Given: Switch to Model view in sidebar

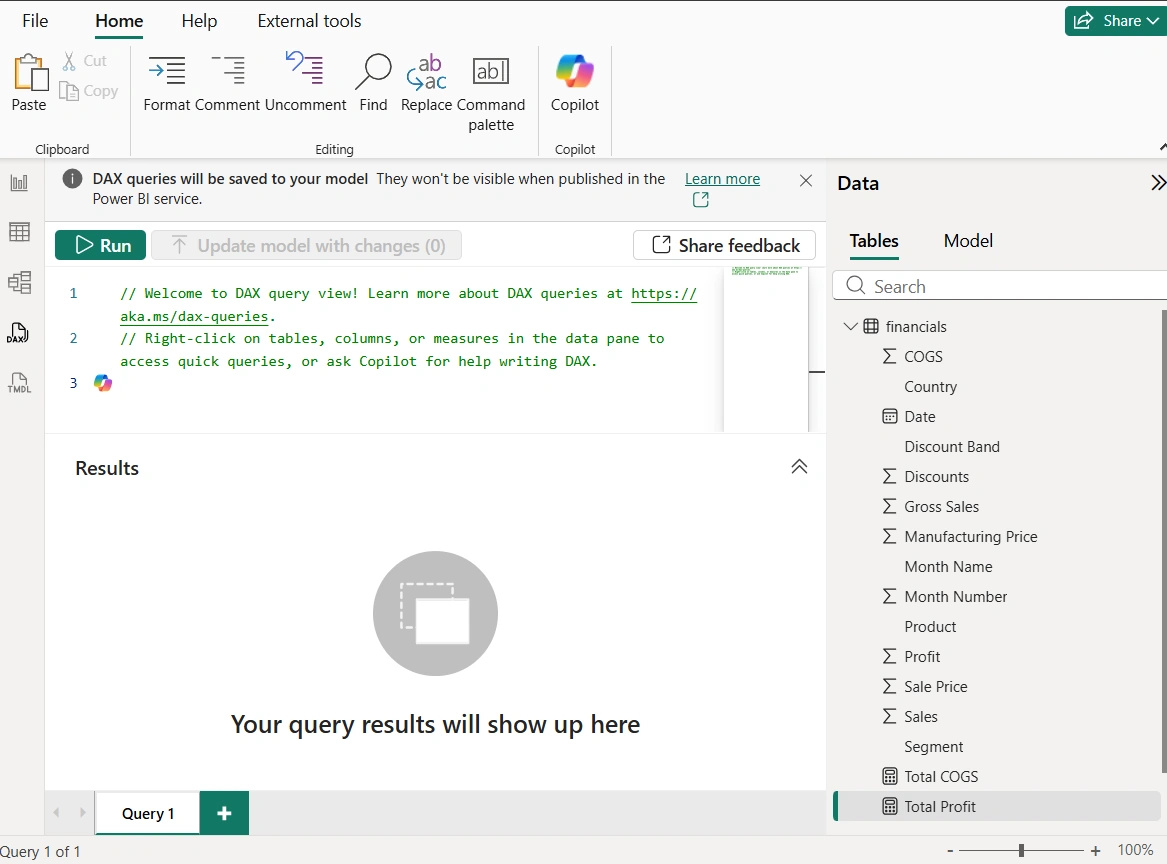Looking at the screenshot, I should (x=19, y=282).
